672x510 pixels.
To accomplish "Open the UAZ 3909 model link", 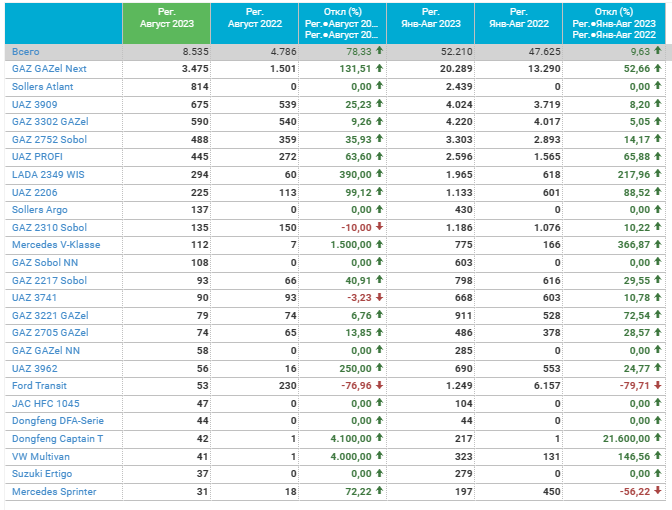I will 35,105.
